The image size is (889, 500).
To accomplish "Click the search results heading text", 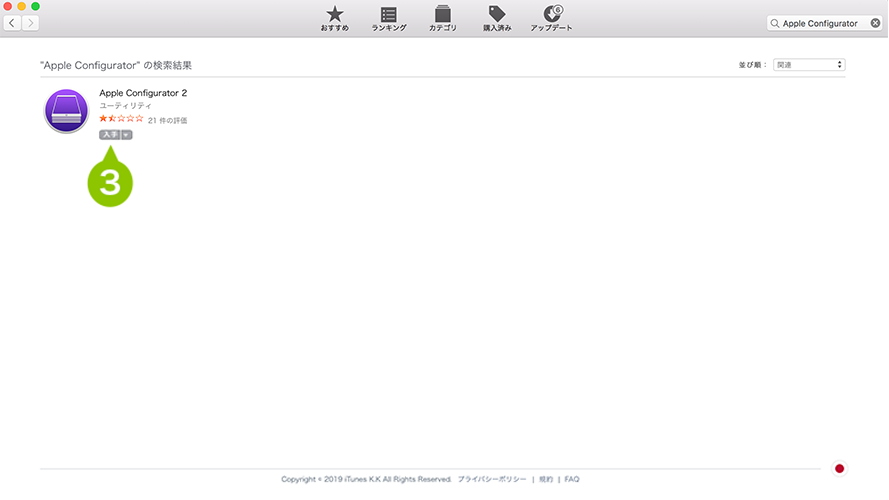I will (116, 65).
